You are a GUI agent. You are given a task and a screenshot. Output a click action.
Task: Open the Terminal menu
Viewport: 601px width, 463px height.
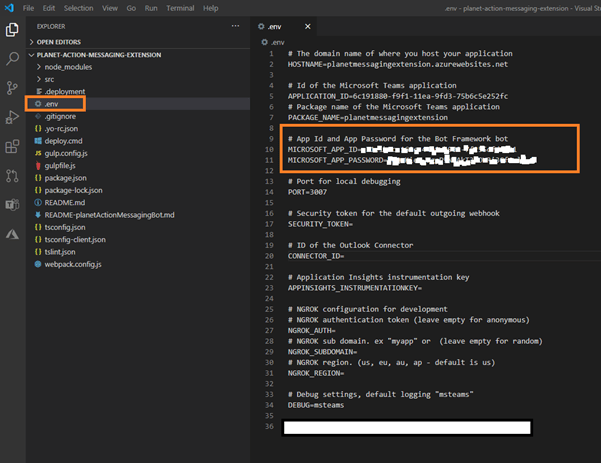click(180, 8)
